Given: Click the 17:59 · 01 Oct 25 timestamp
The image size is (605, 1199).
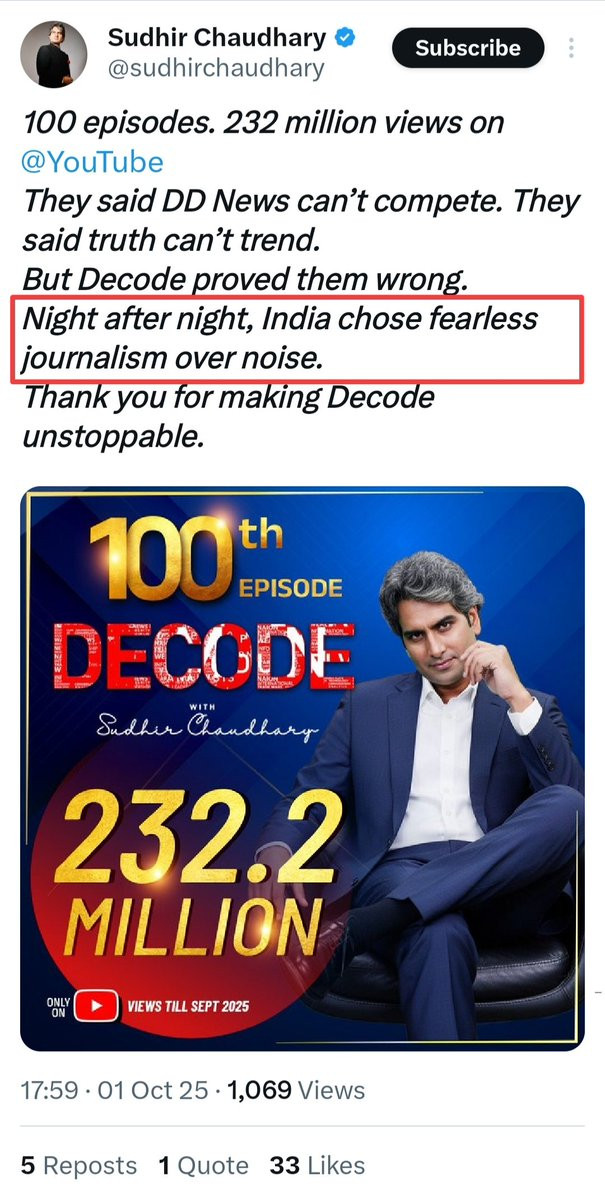Looking at the screenshot, I should tap(113, 1090).
